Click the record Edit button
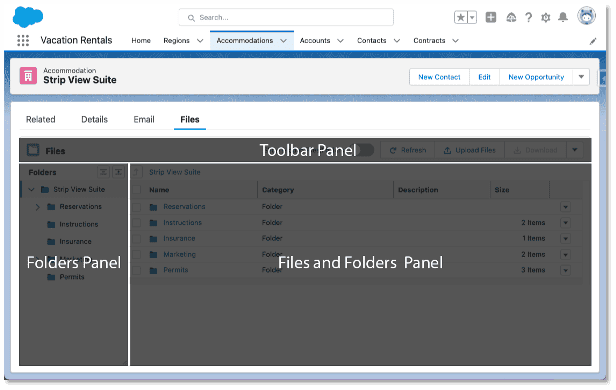Viewport: 616px width, 390px height. click(484, 77)
